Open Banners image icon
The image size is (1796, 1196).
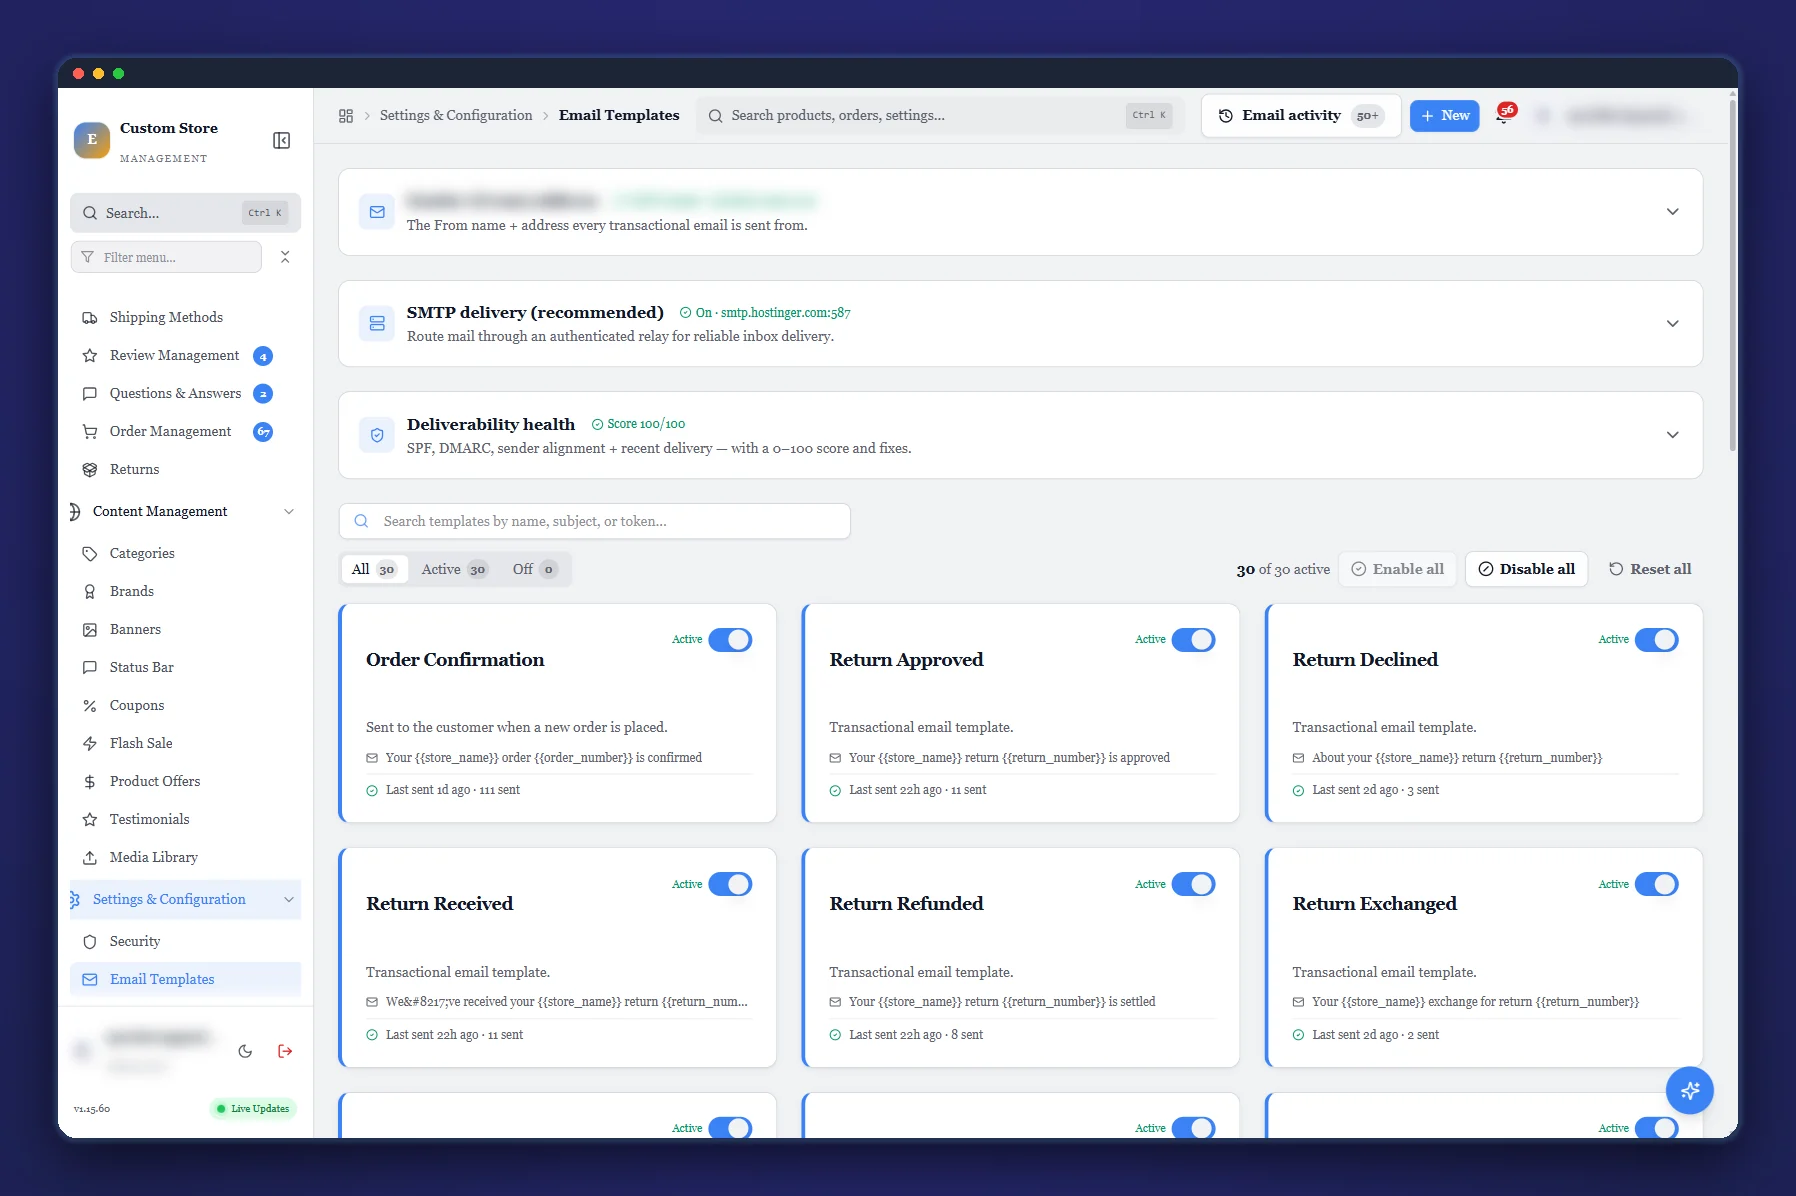click(x=90, y=630)
